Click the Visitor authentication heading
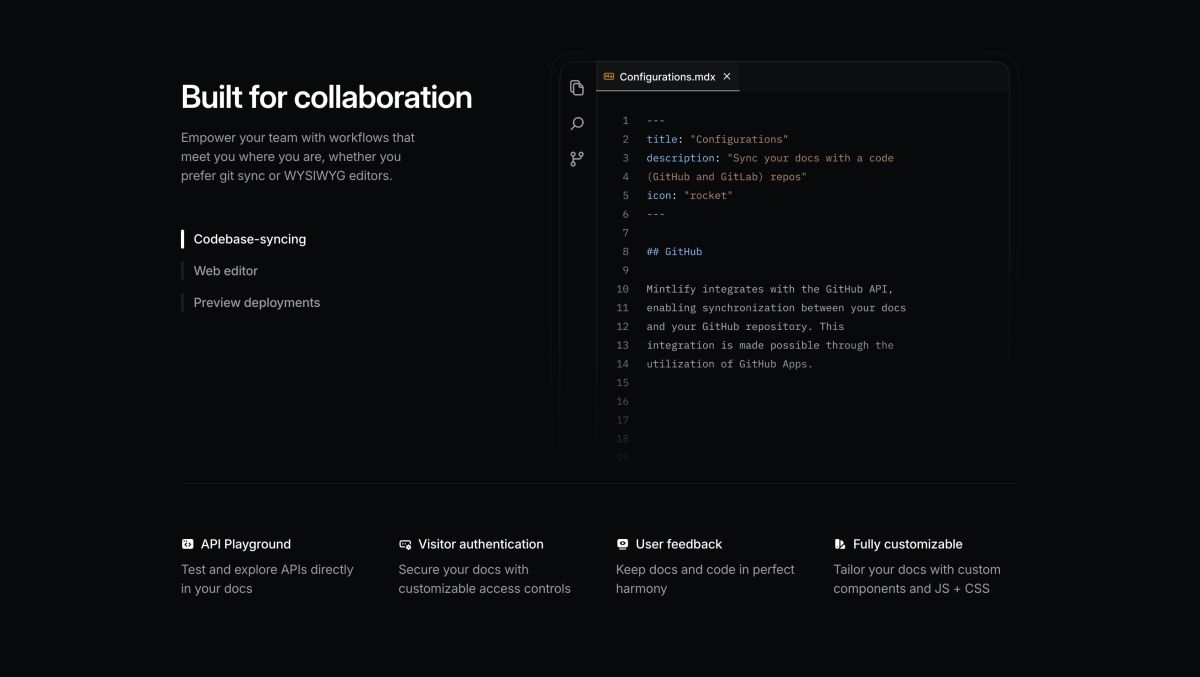The width and height of the screenshot is (1200, 677). coord(481,544)
